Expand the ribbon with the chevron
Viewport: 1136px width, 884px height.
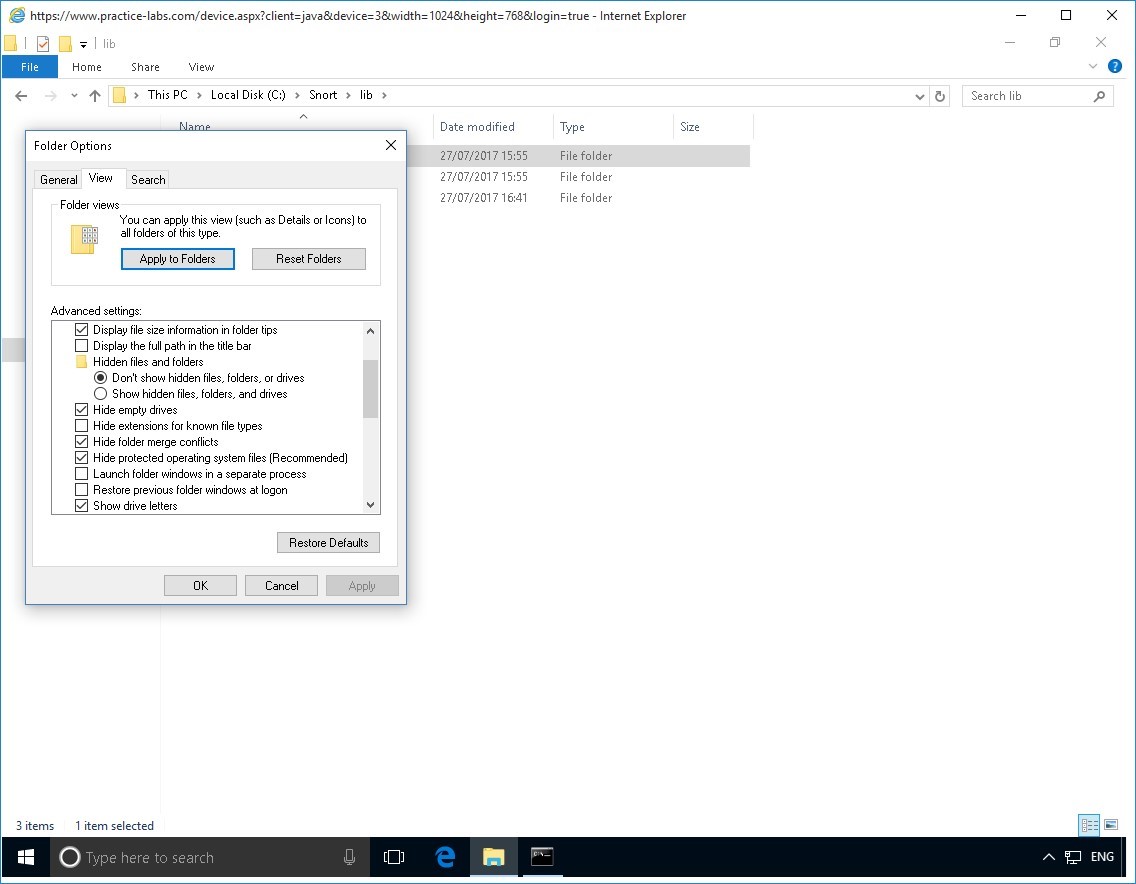coord(1093,67)
